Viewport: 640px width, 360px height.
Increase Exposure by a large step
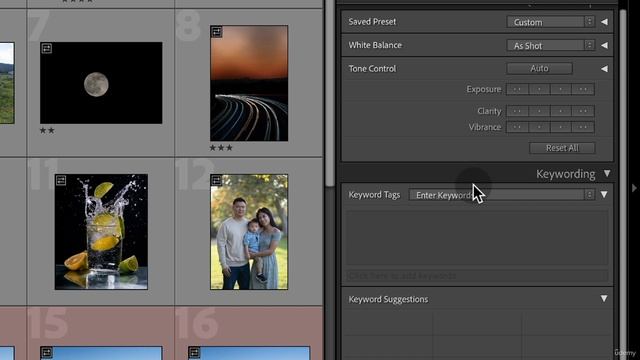pyautogui.click(x=583, y=89)
